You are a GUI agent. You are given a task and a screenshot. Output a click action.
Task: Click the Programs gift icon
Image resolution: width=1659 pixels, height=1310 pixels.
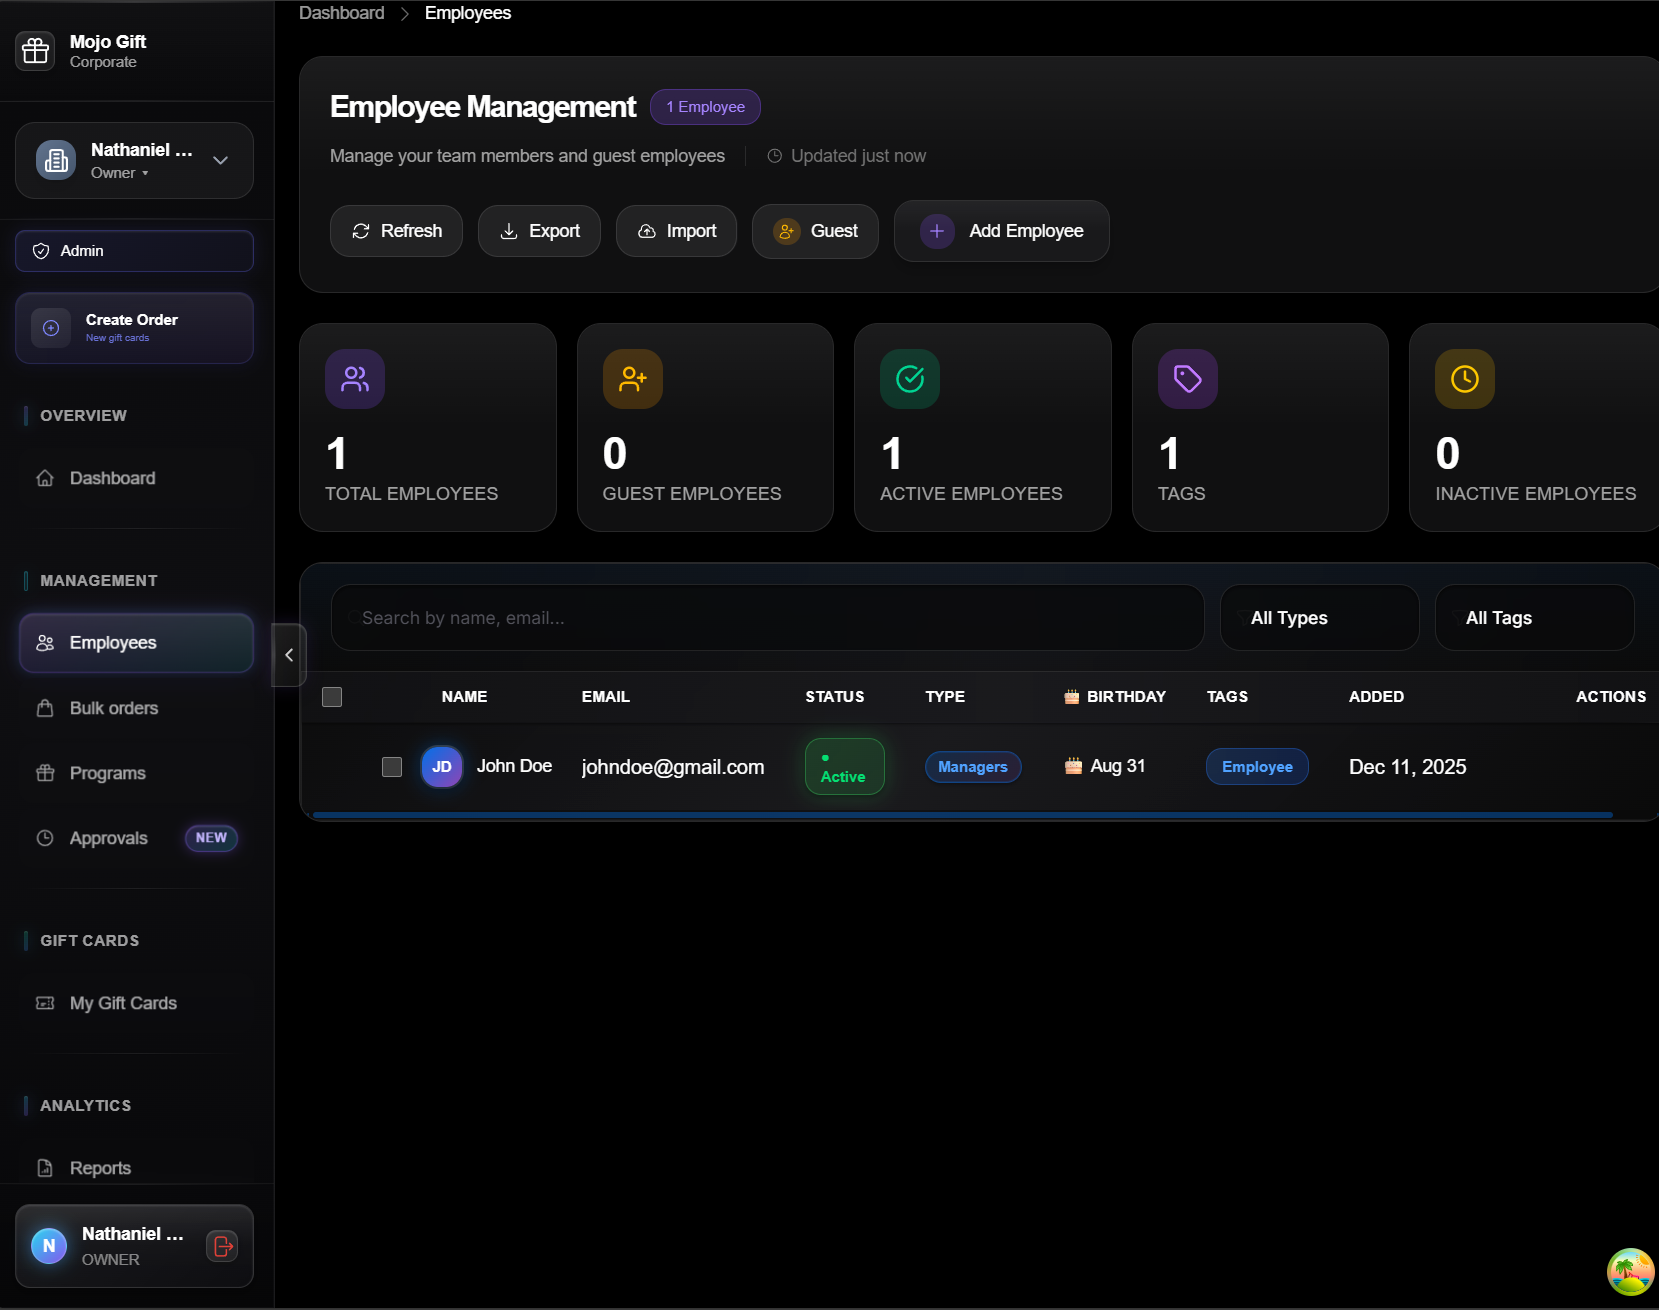point(45,773)
